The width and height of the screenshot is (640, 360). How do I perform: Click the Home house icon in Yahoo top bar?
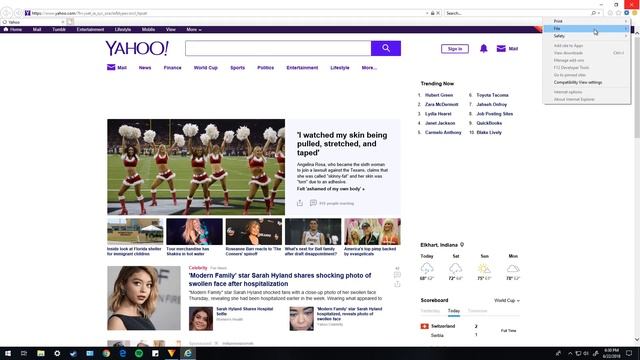coord(6,29)
